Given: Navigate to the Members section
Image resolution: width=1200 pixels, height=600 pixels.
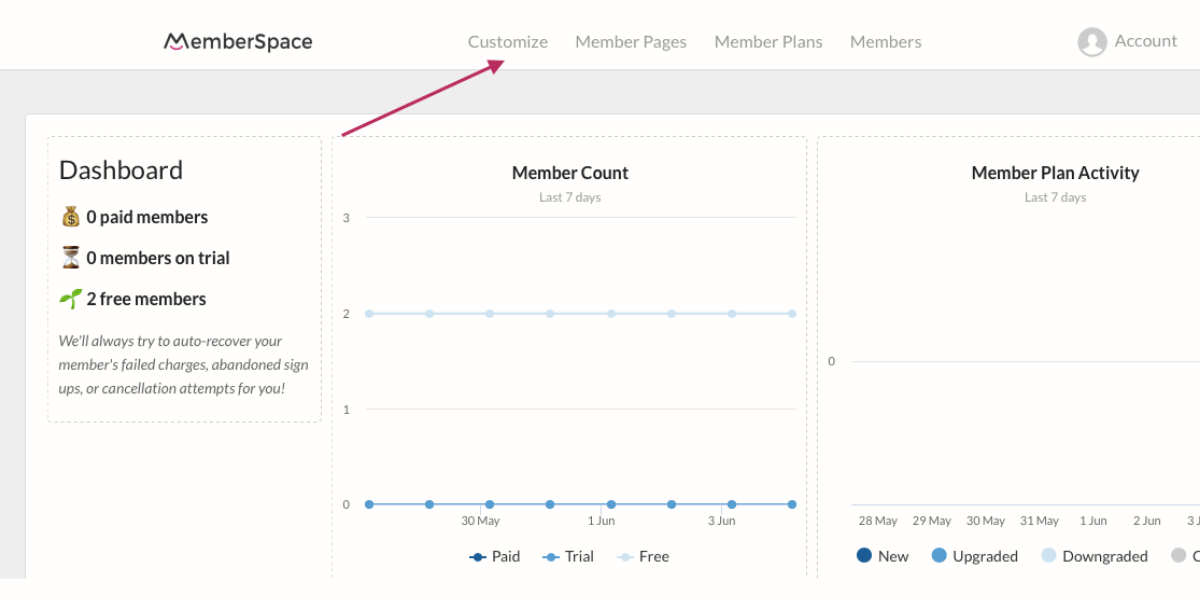Looking at the screenshot, I should pos(886,42).
